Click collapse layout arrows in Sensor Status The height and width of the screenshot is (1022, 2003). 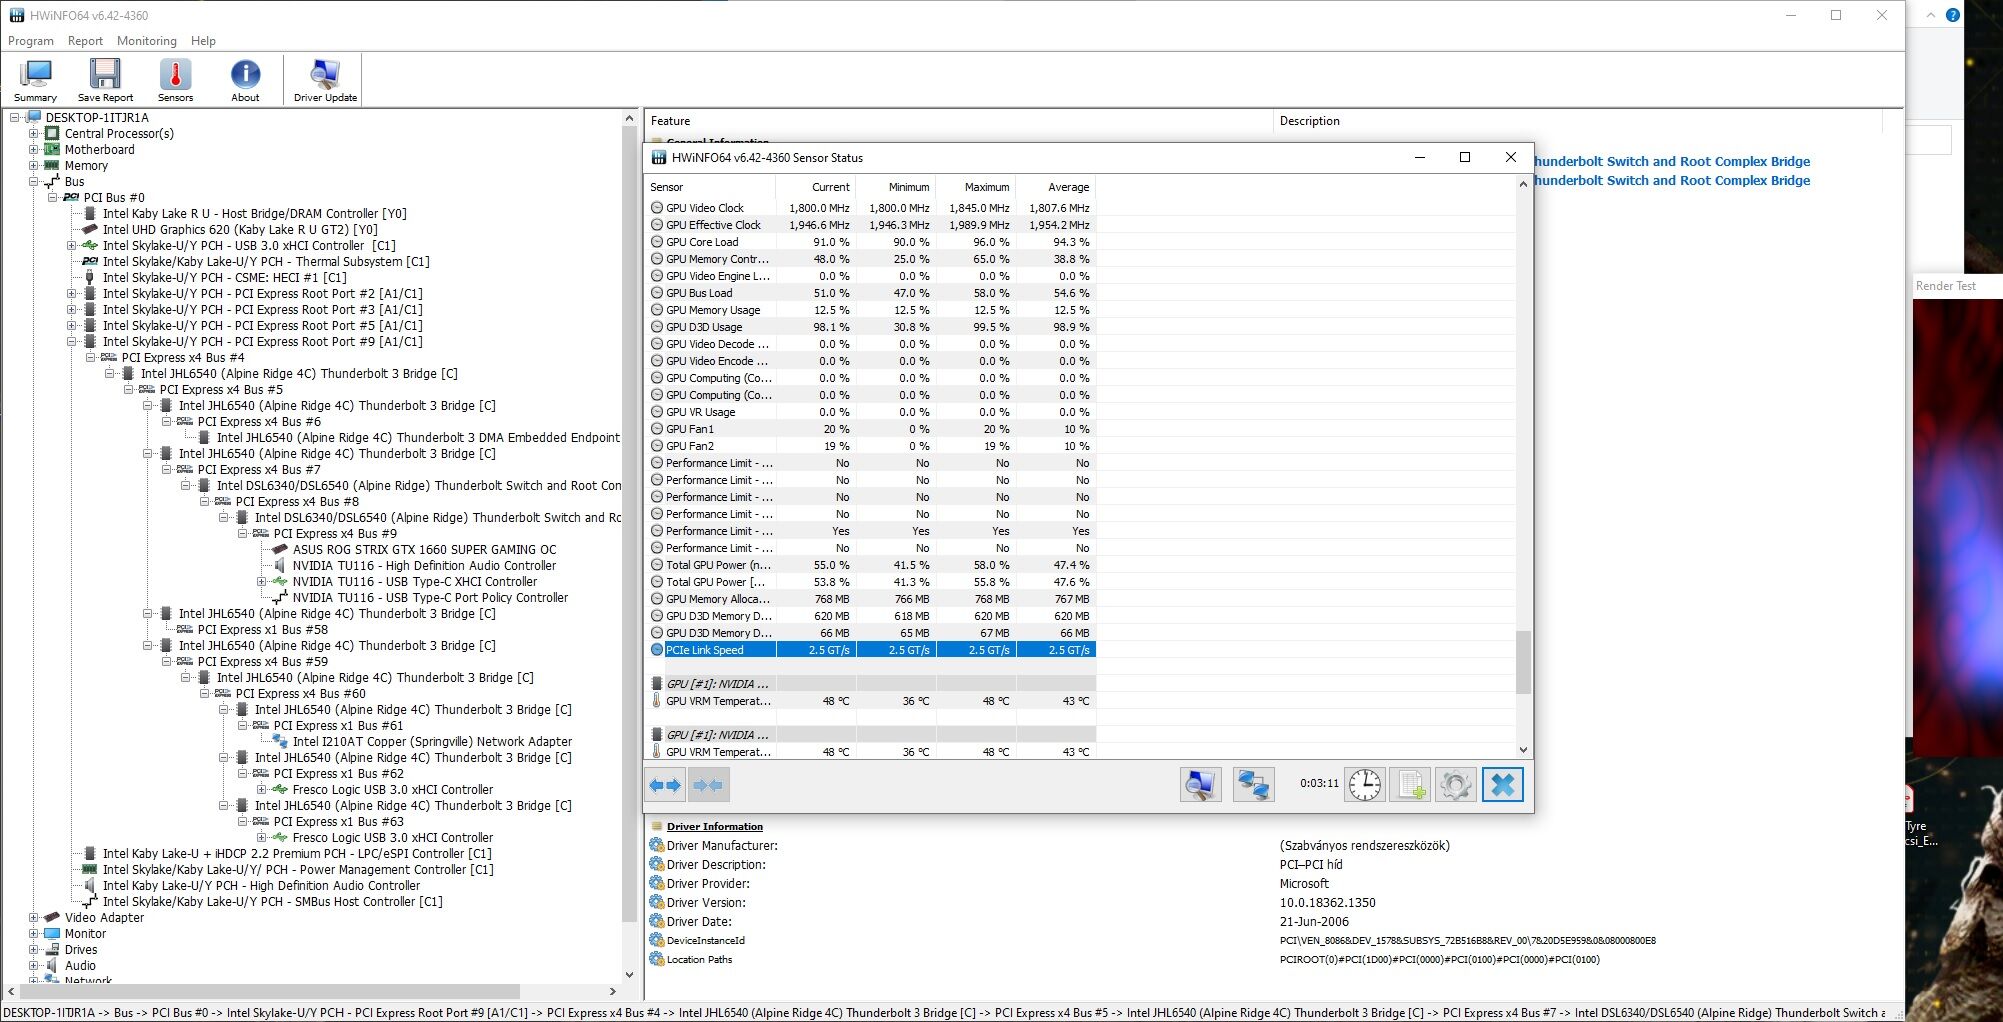click(x=709, y=785)
